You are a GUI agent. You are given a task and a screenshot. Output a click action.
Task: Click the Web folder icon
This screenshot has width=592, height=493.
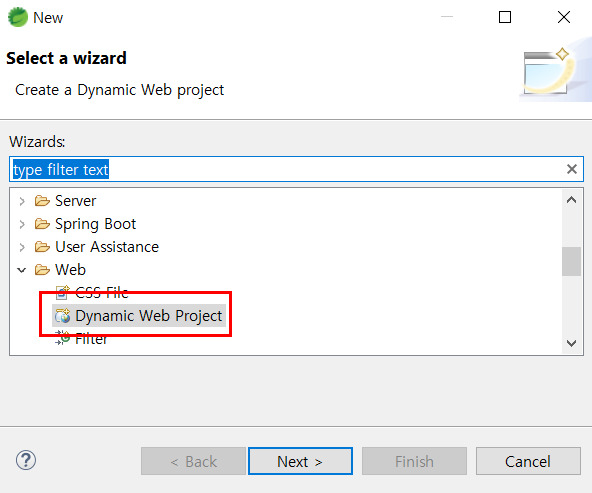tap(42, 270)
